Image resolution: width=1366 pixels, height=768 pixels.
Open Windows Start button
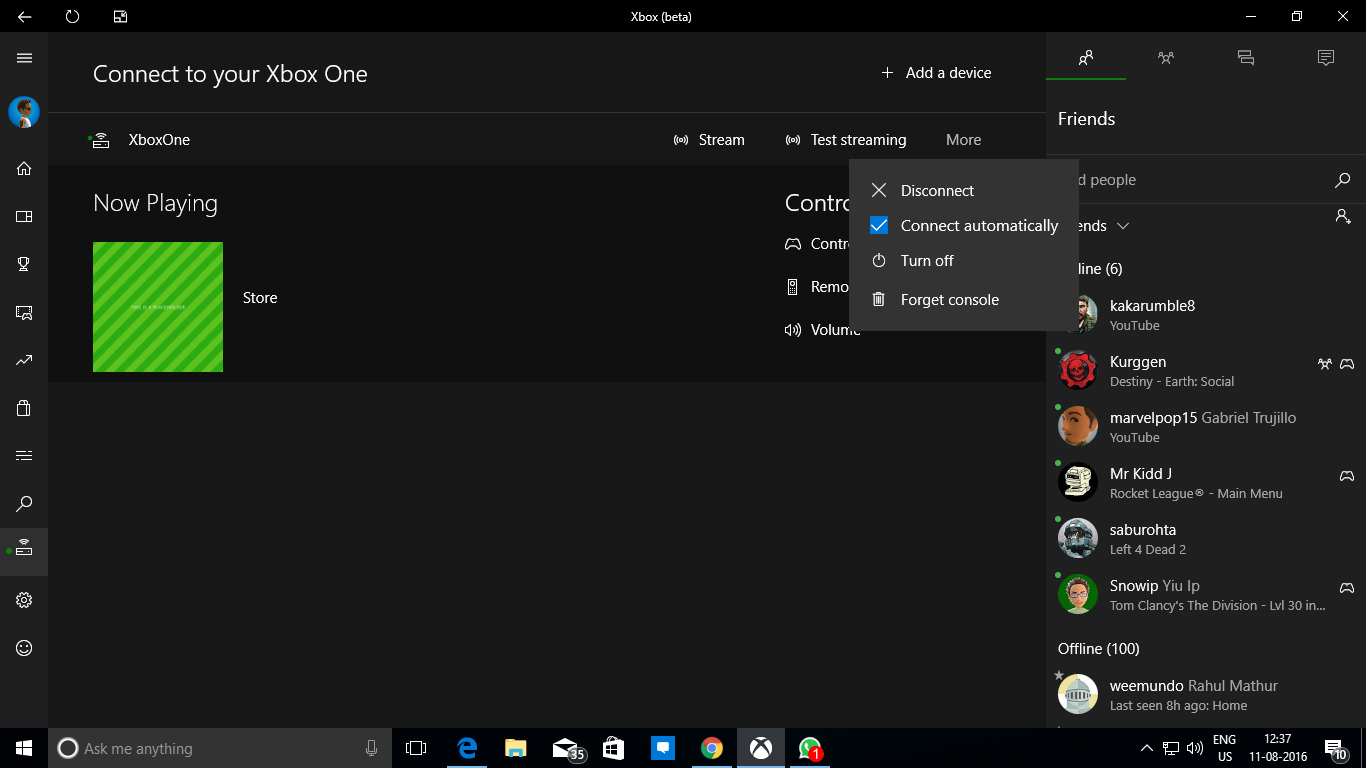tap(24, 748)
